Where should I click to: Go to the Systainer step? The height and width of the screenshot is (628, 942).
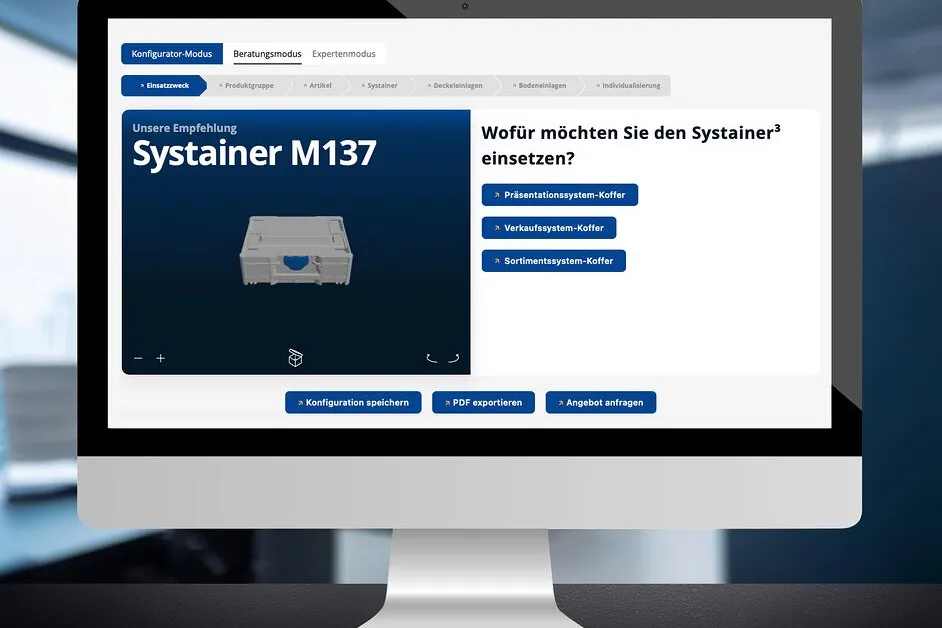click(379, 85)
